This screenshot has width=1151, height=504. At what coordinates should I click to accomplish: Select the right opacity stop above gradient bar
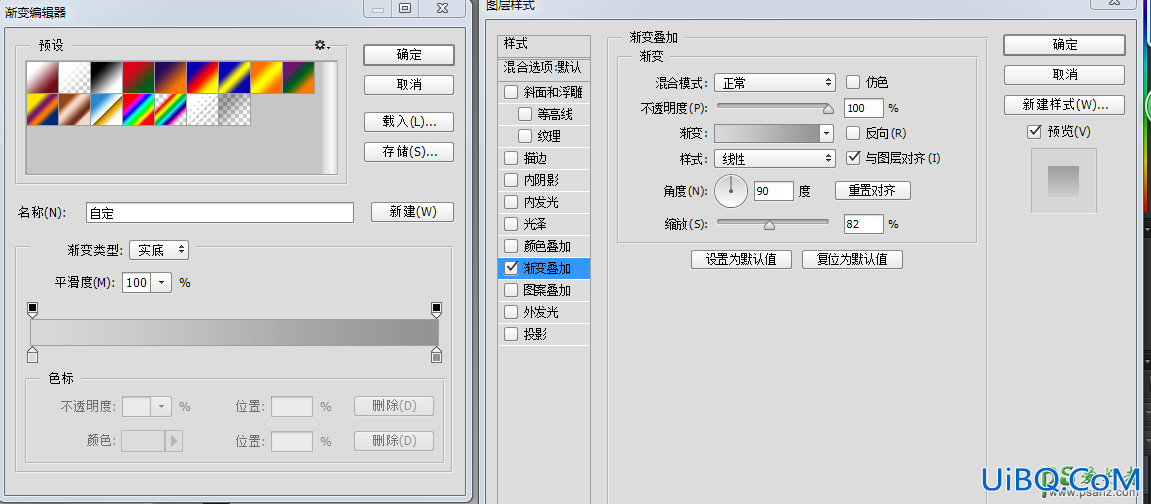tap(437, 310)
